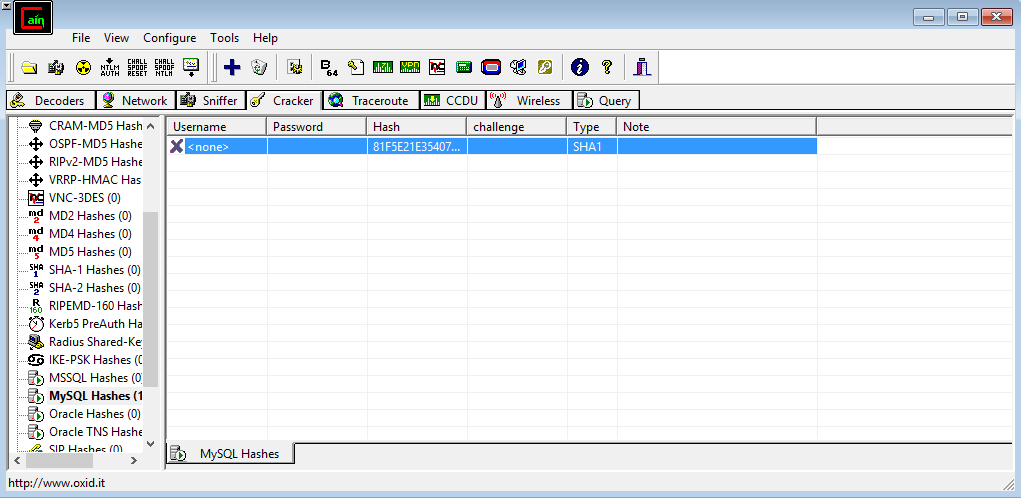This screenshot has height=498, width=1021.
Task: Switch to the Cracker tab
Action: [x=285, y=100]
